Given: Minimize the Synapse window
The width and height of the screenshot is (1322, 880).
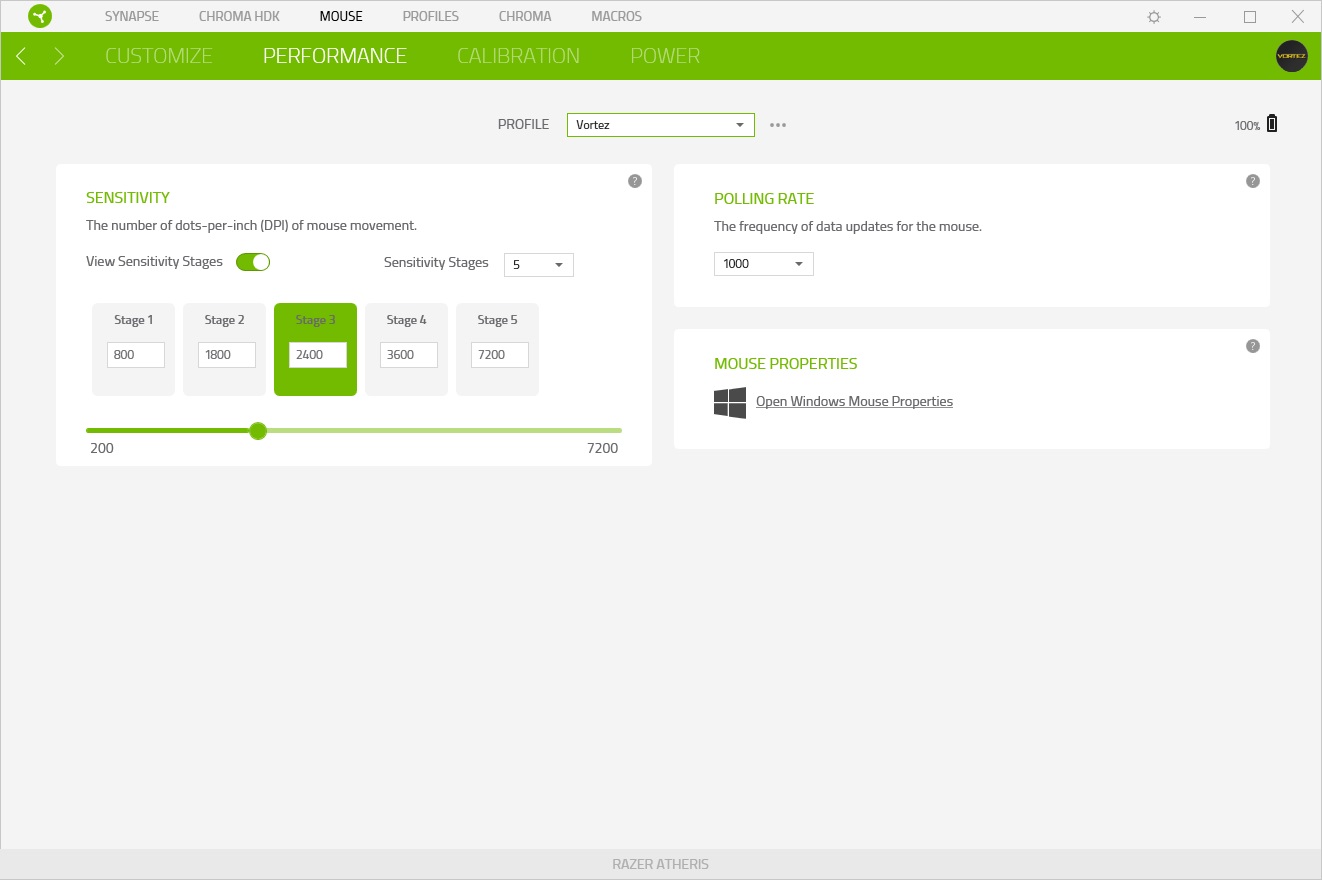Looking at the screenshot, I should click(1202, 17).
